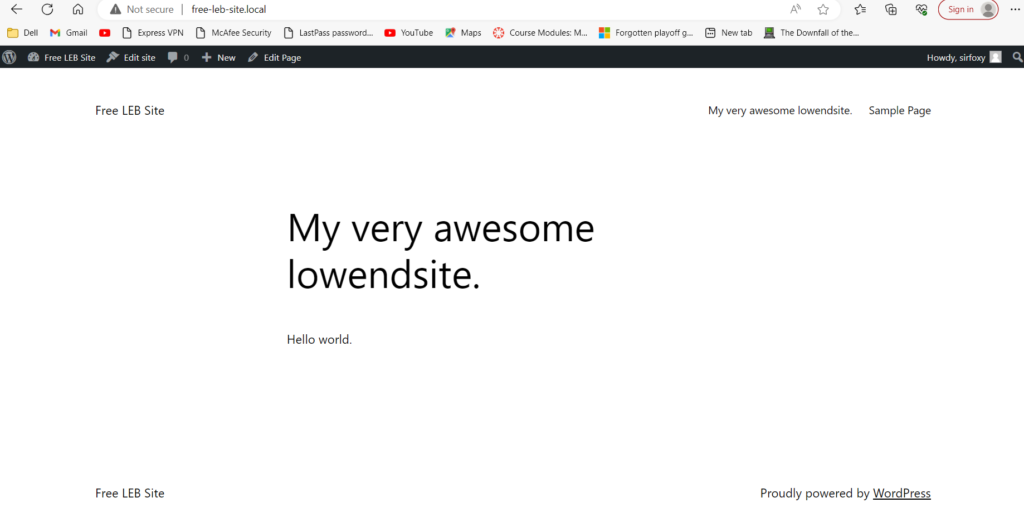Open browser Collections icon
The image size is (1024, 532).
[x=891, y=9]
